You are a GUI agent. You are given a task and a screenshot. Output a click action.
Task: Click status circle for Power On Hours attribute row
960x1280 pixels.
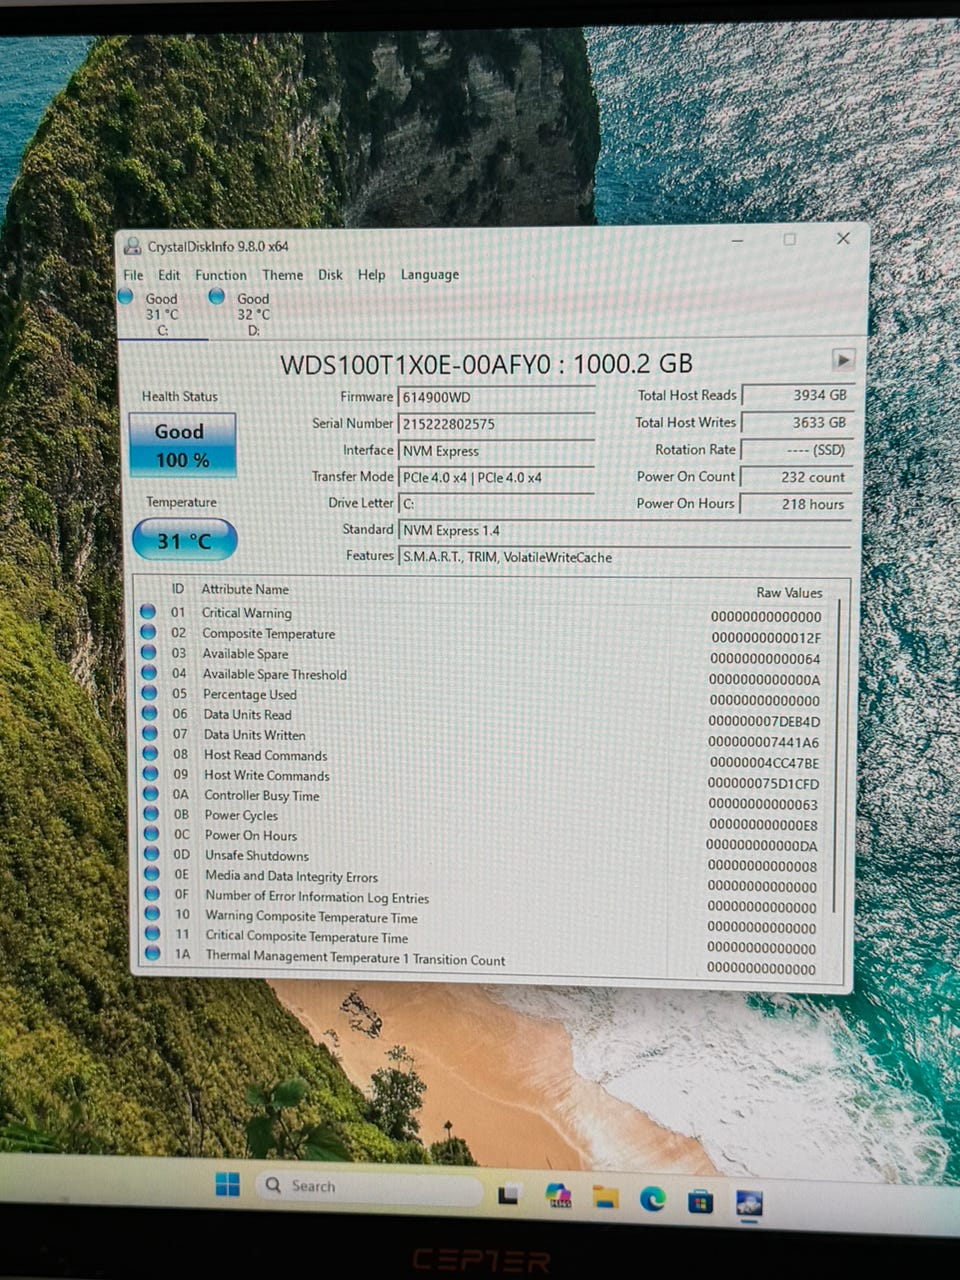click(151, 833)
